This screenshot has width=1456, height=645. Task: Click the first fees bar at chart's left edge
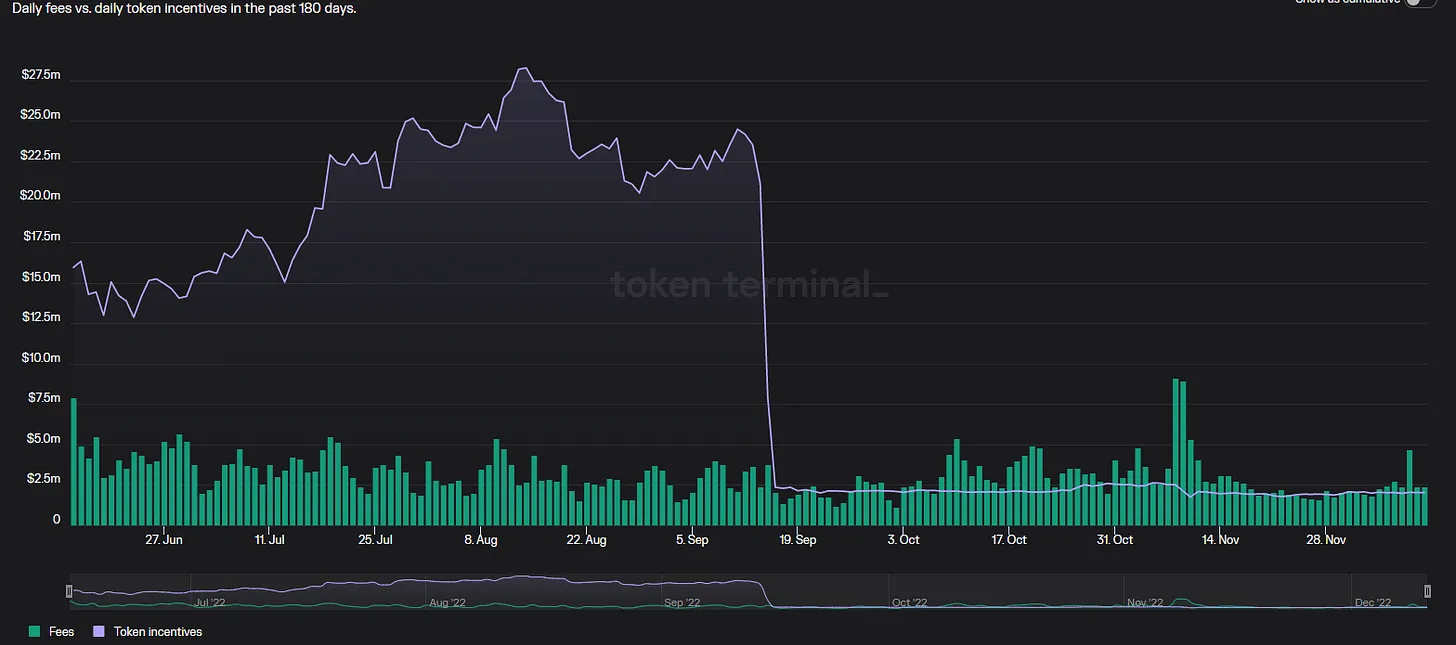click(74, 461)
